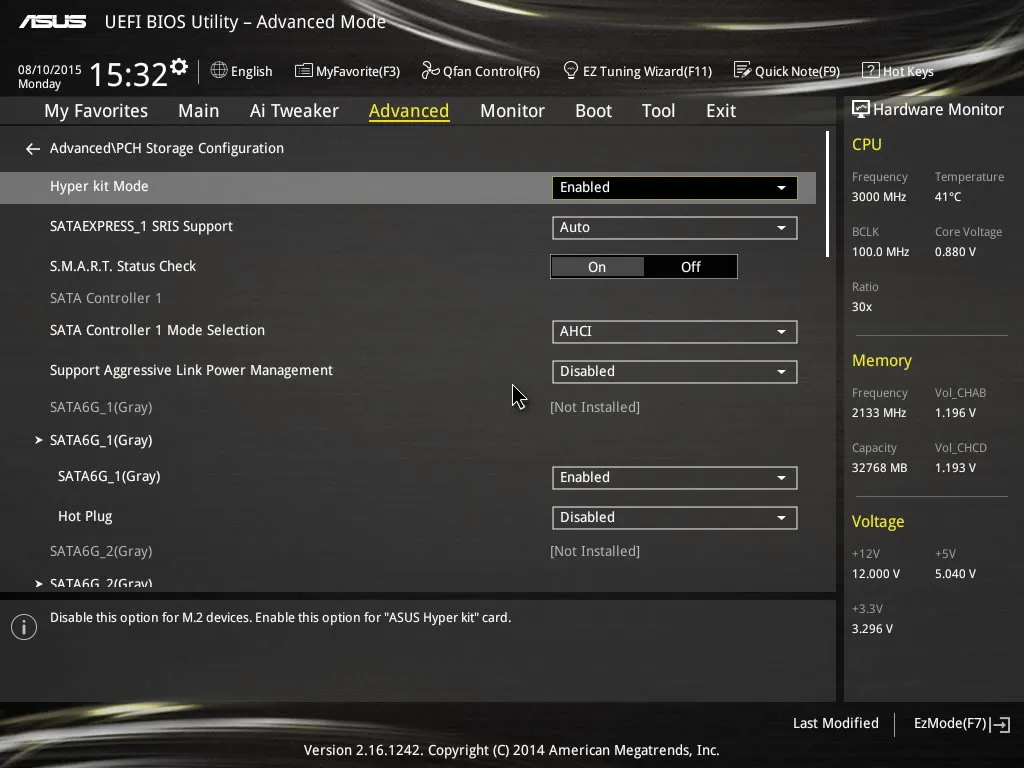Click the MyFavorite(F3) label

click(x=358, y=71)
